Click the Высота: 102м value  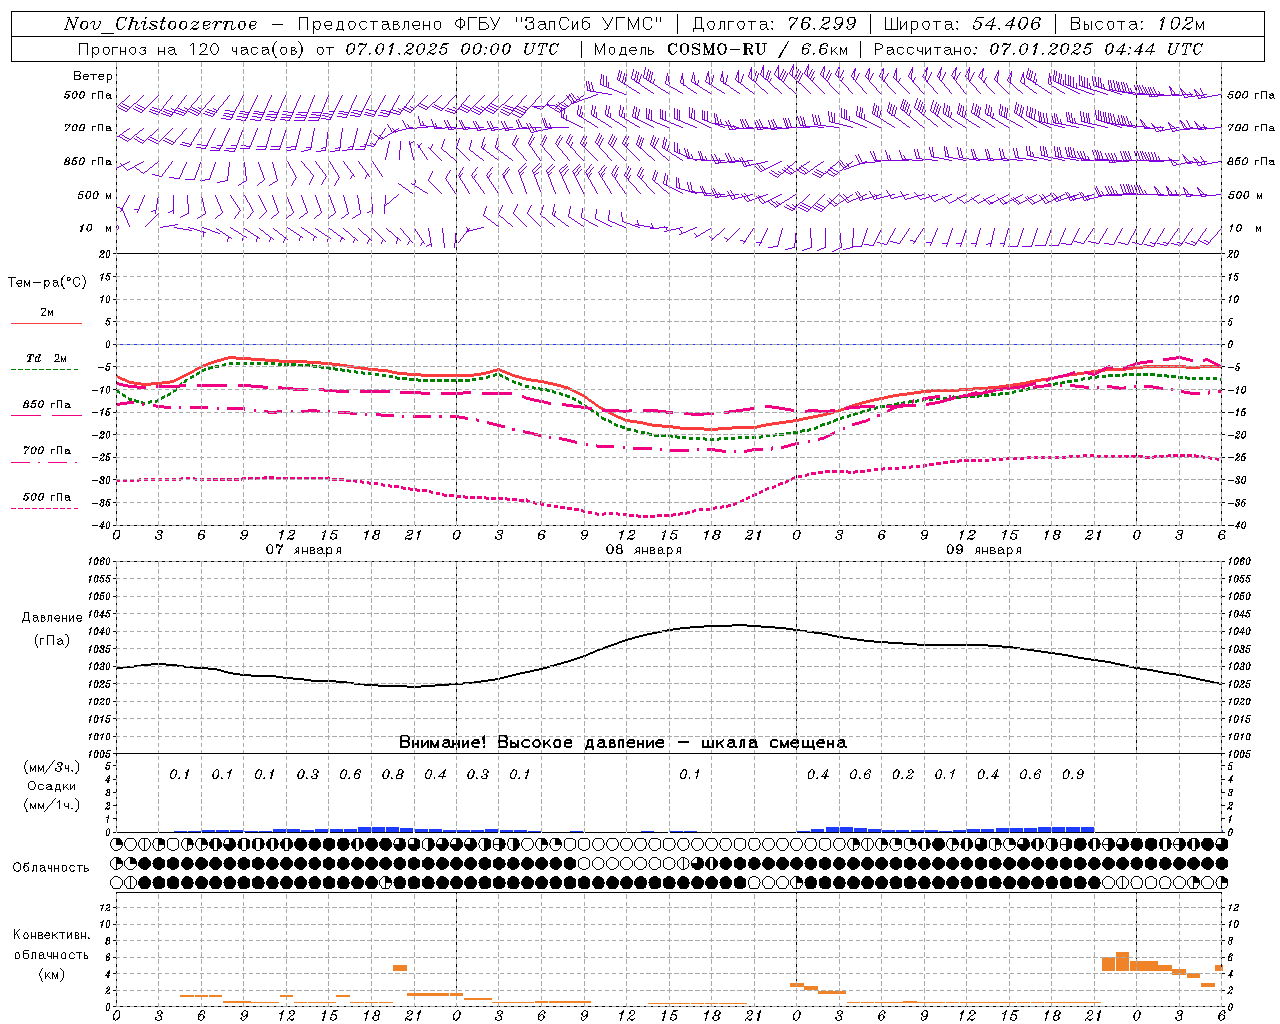coord(1137,24)
